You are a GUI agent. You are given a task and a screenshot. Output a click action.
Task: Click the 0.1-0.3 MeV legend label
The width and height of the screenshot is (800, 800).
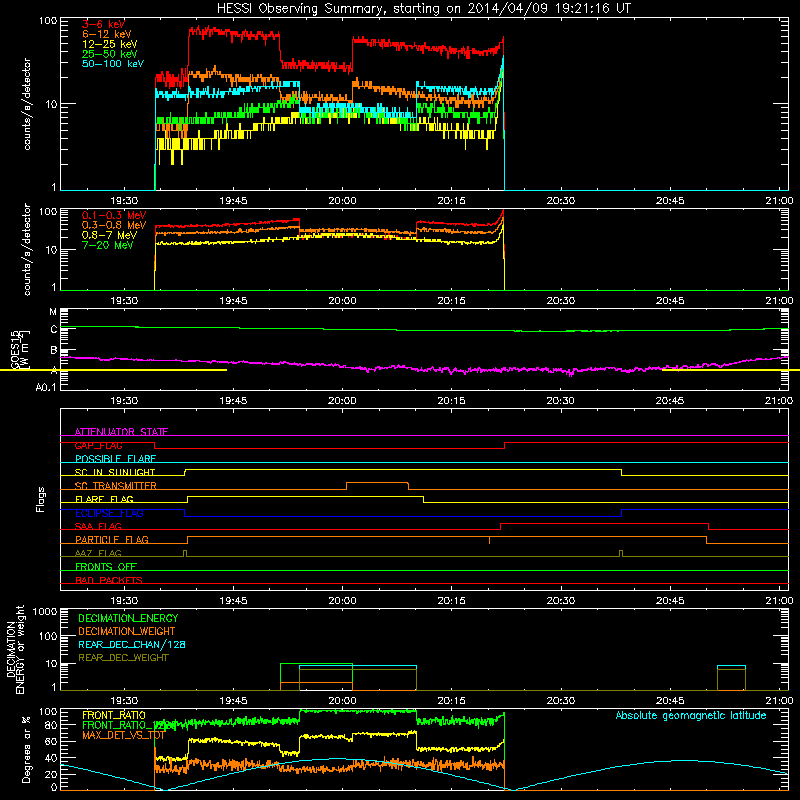point(114,215)
